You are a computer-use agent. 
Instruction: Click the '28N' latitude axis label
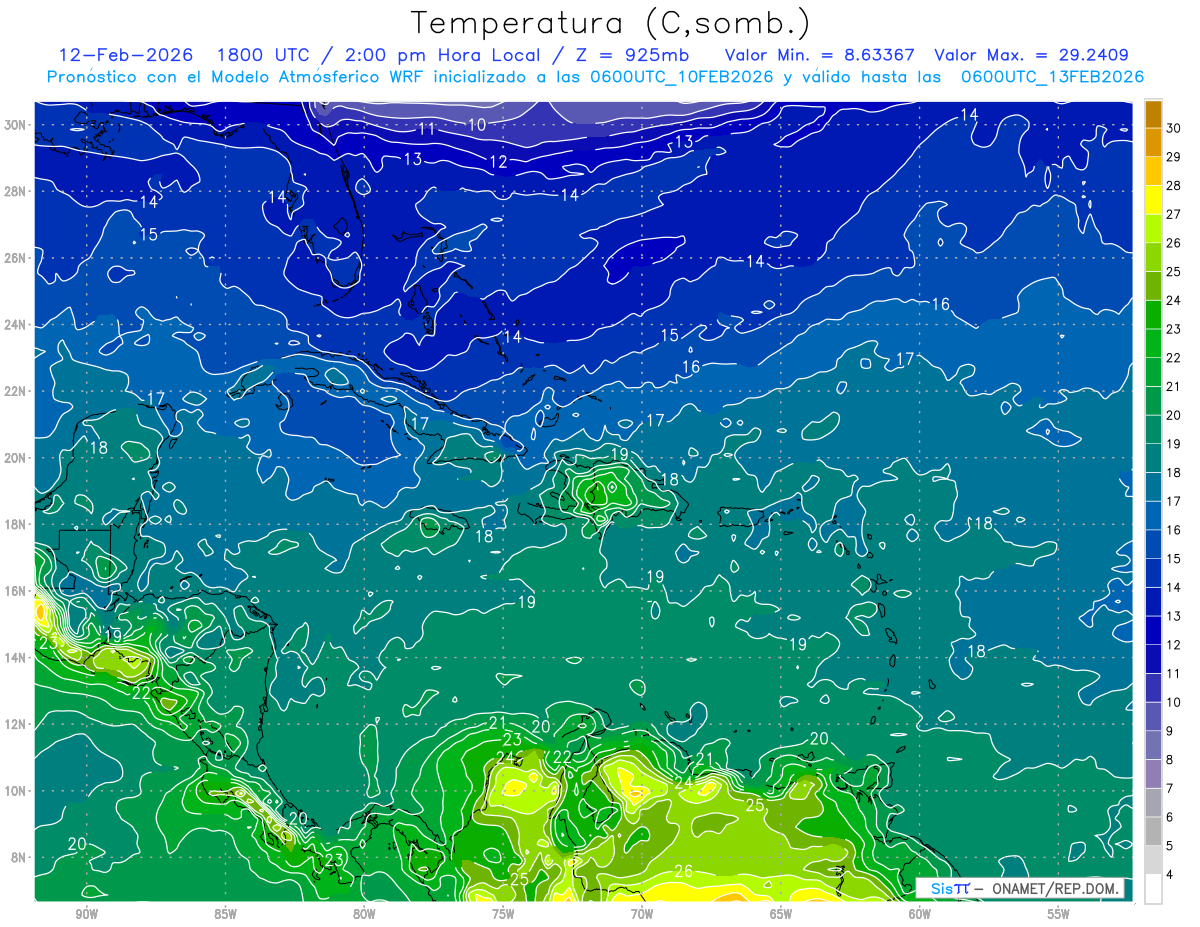click(x=17, y=191)
